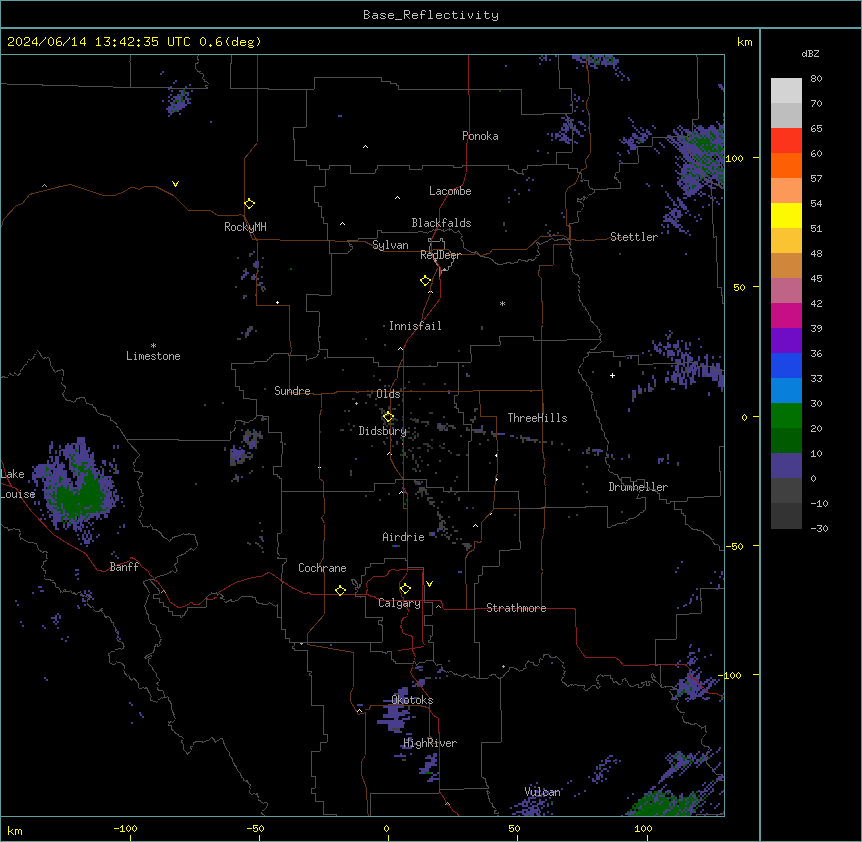862x842 pixels.
Task: Click the Olds label
Action: click(x=388, y=394)
